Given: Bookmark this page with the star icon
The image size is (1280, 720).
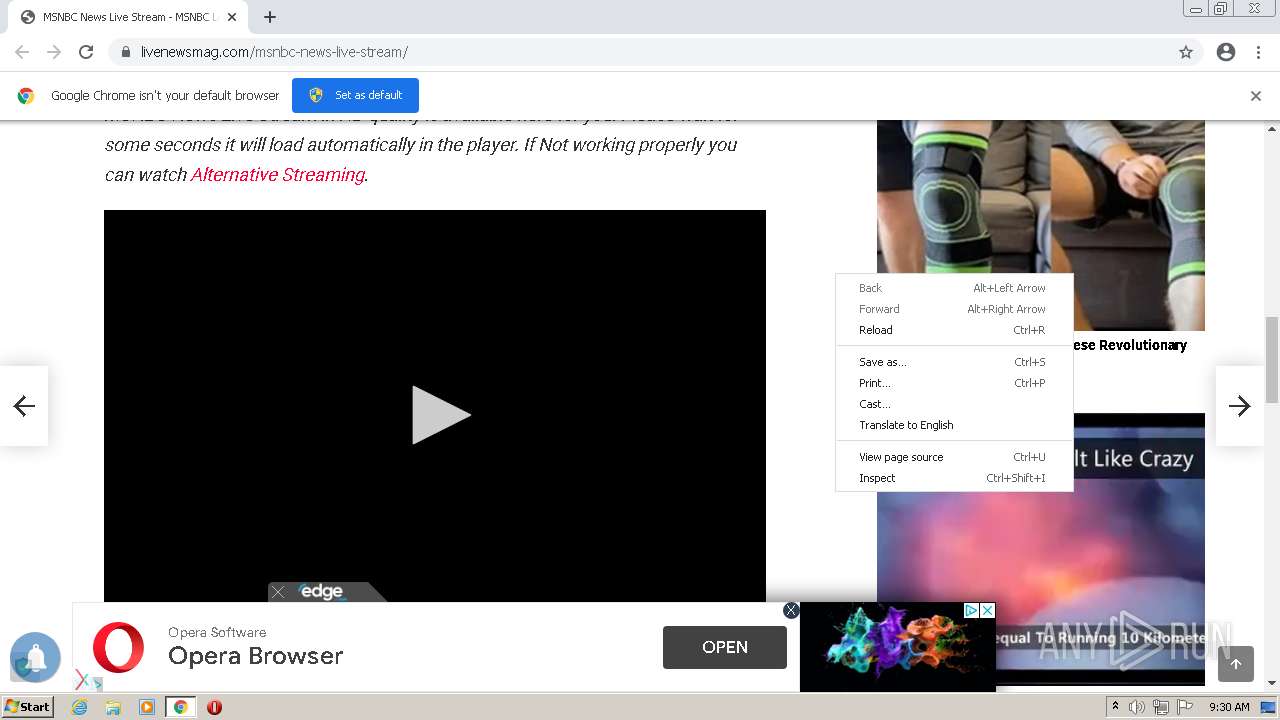Looking at the screenshot, I should [x=1186, y=52].
